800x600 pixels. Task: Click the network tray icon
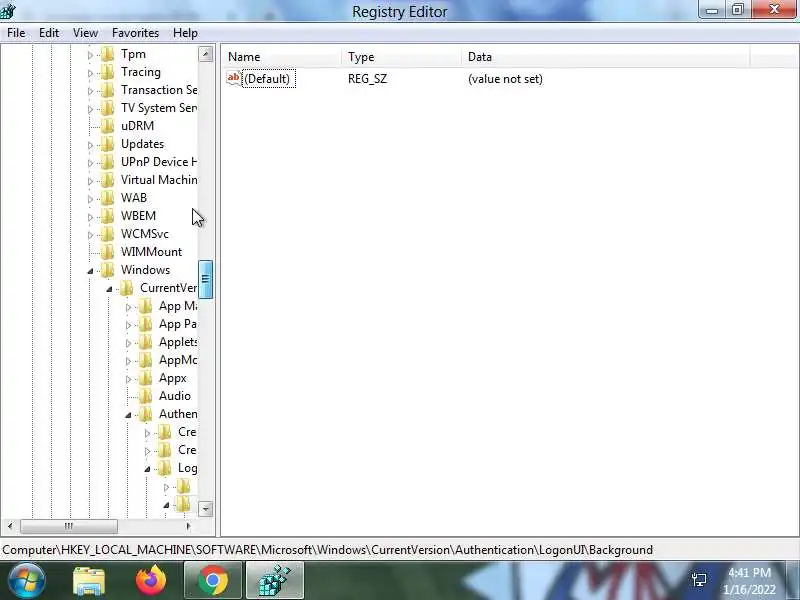point(699,580)
